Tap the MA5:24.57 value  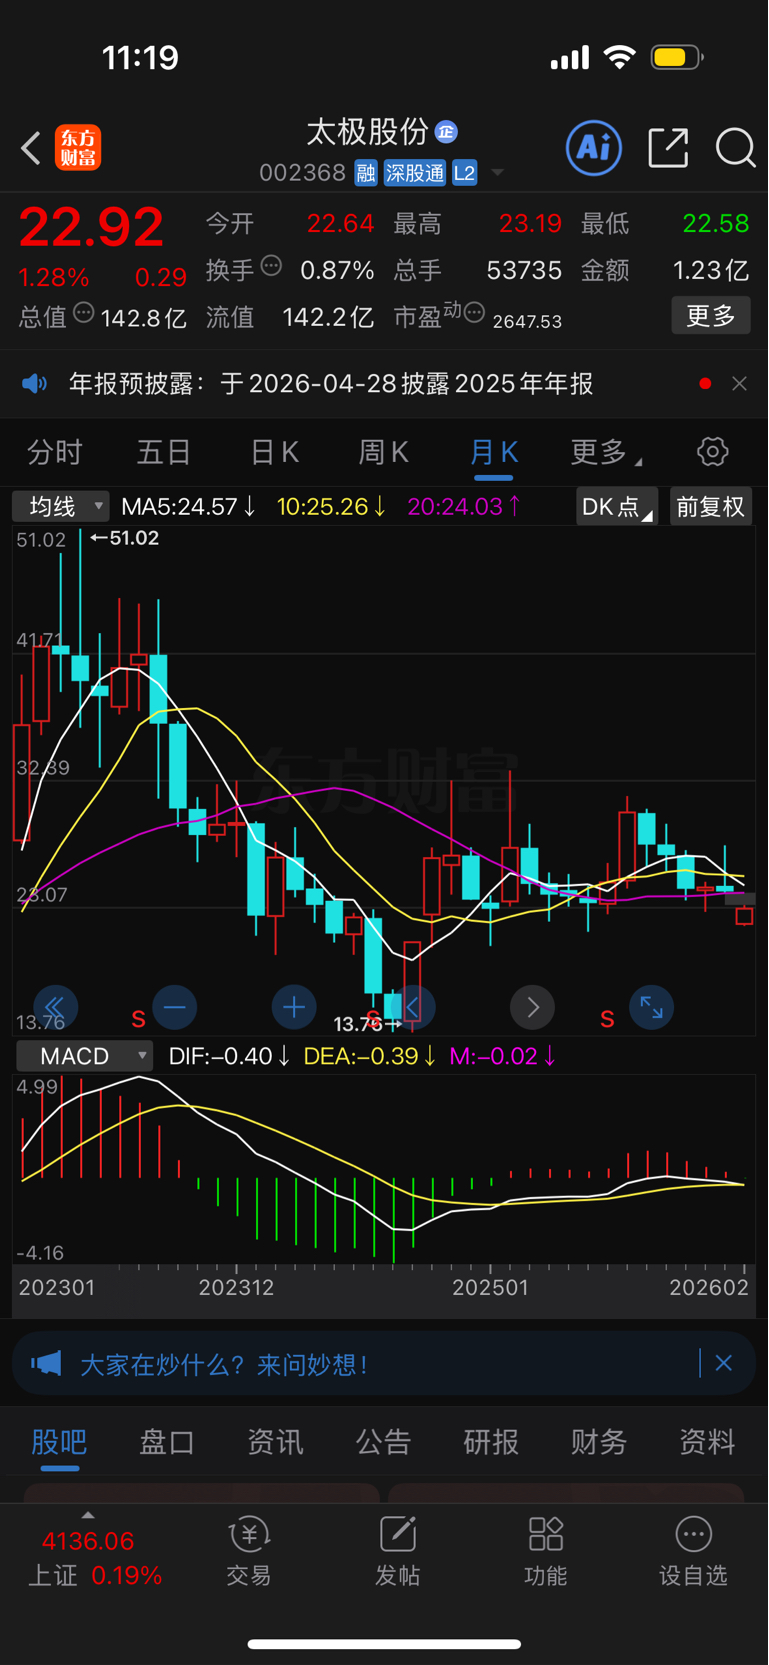pyautogui.click(x=188, y=506)
